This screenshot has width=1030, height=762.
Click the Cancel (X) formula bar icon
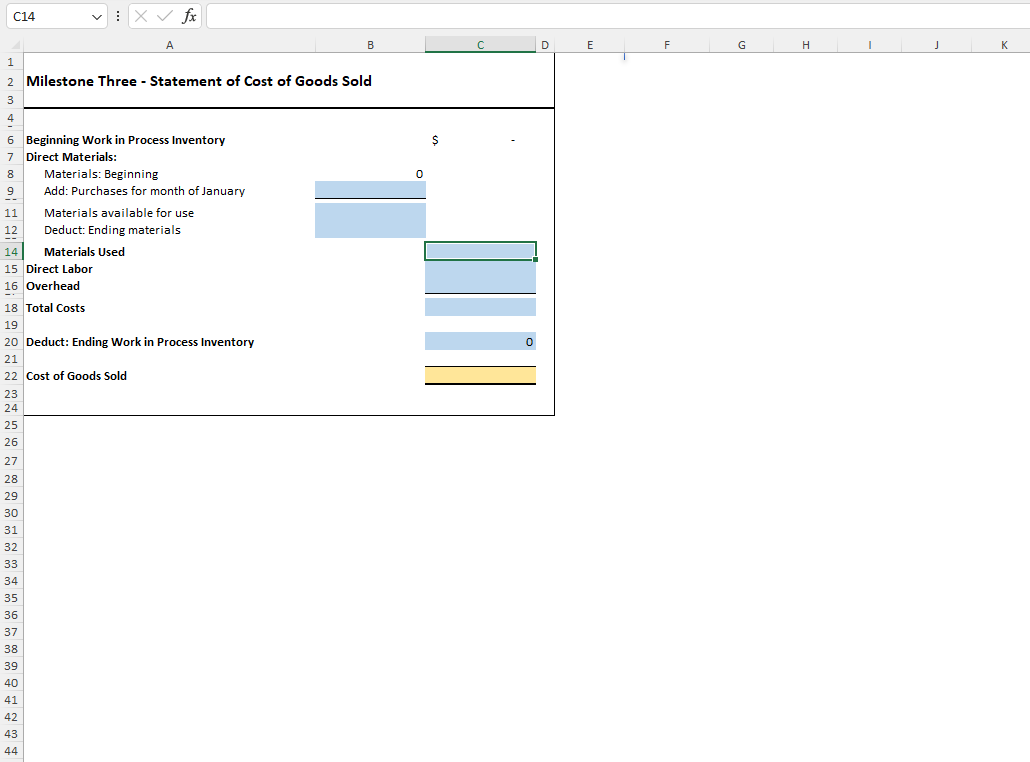[x=141, y=16]
